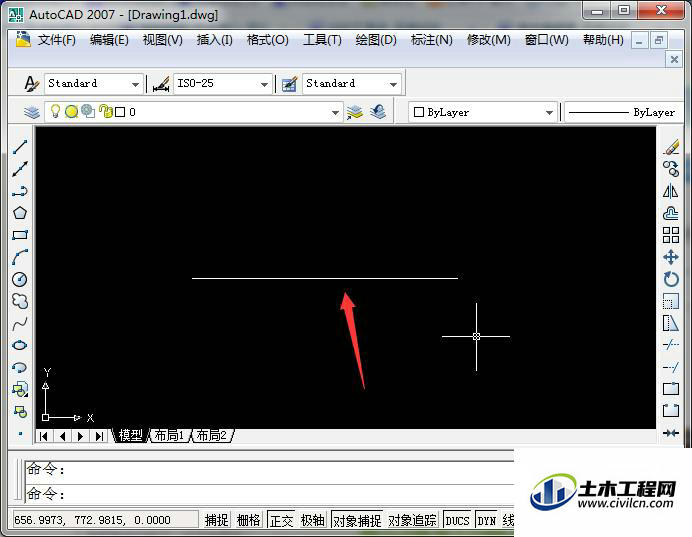This screenshot has width=692, height=537.
Task: Select the Mirror tool
Action: 671,191
